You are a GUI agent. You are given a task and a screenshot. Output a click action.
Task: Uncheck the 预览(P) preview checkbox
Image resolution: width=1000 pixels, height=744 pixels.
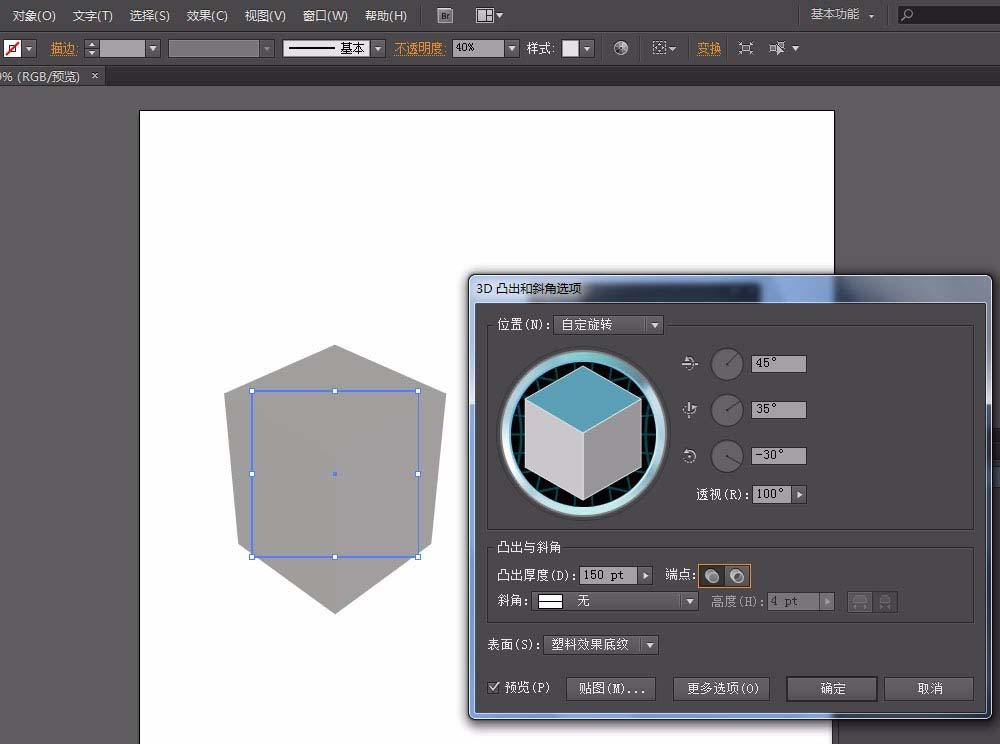click(494, 687)
